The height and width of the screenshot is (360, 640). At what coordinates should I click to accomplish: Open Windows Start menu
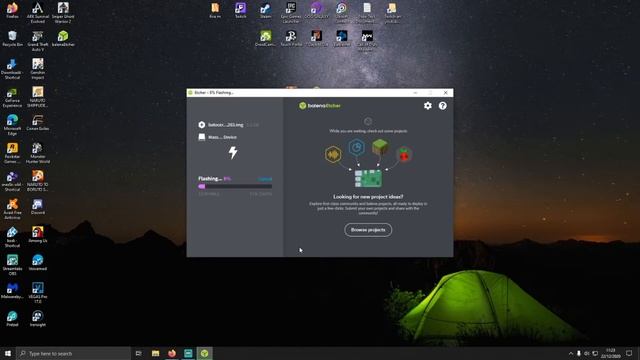(x=8, y=353)
